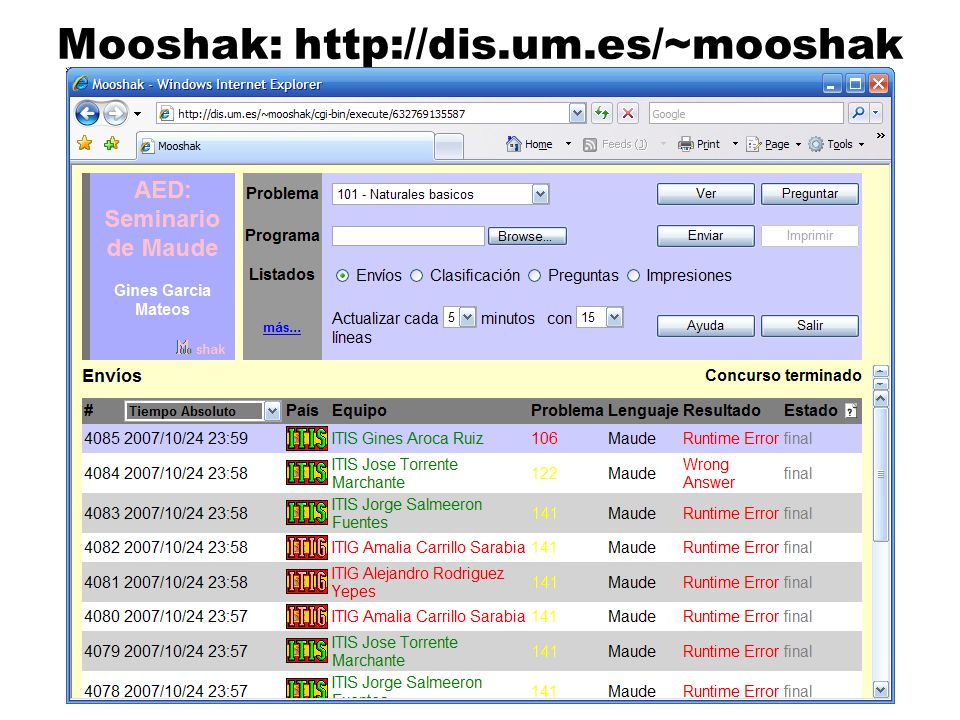This screenshot has width=960, height=720.
Task: Minimize the Internet Explorer window
Action: click(831, 84)
